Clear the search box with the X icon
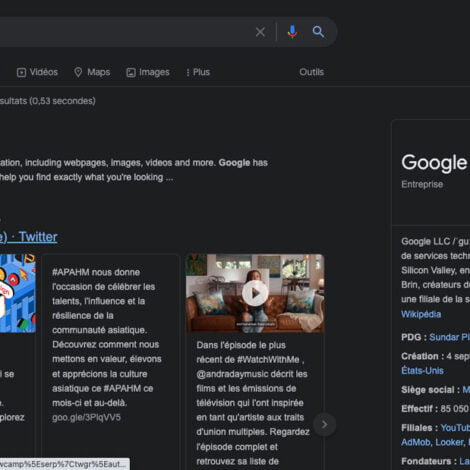The width and height of the screenshot is (470, 470). click(x=260, y=32)
